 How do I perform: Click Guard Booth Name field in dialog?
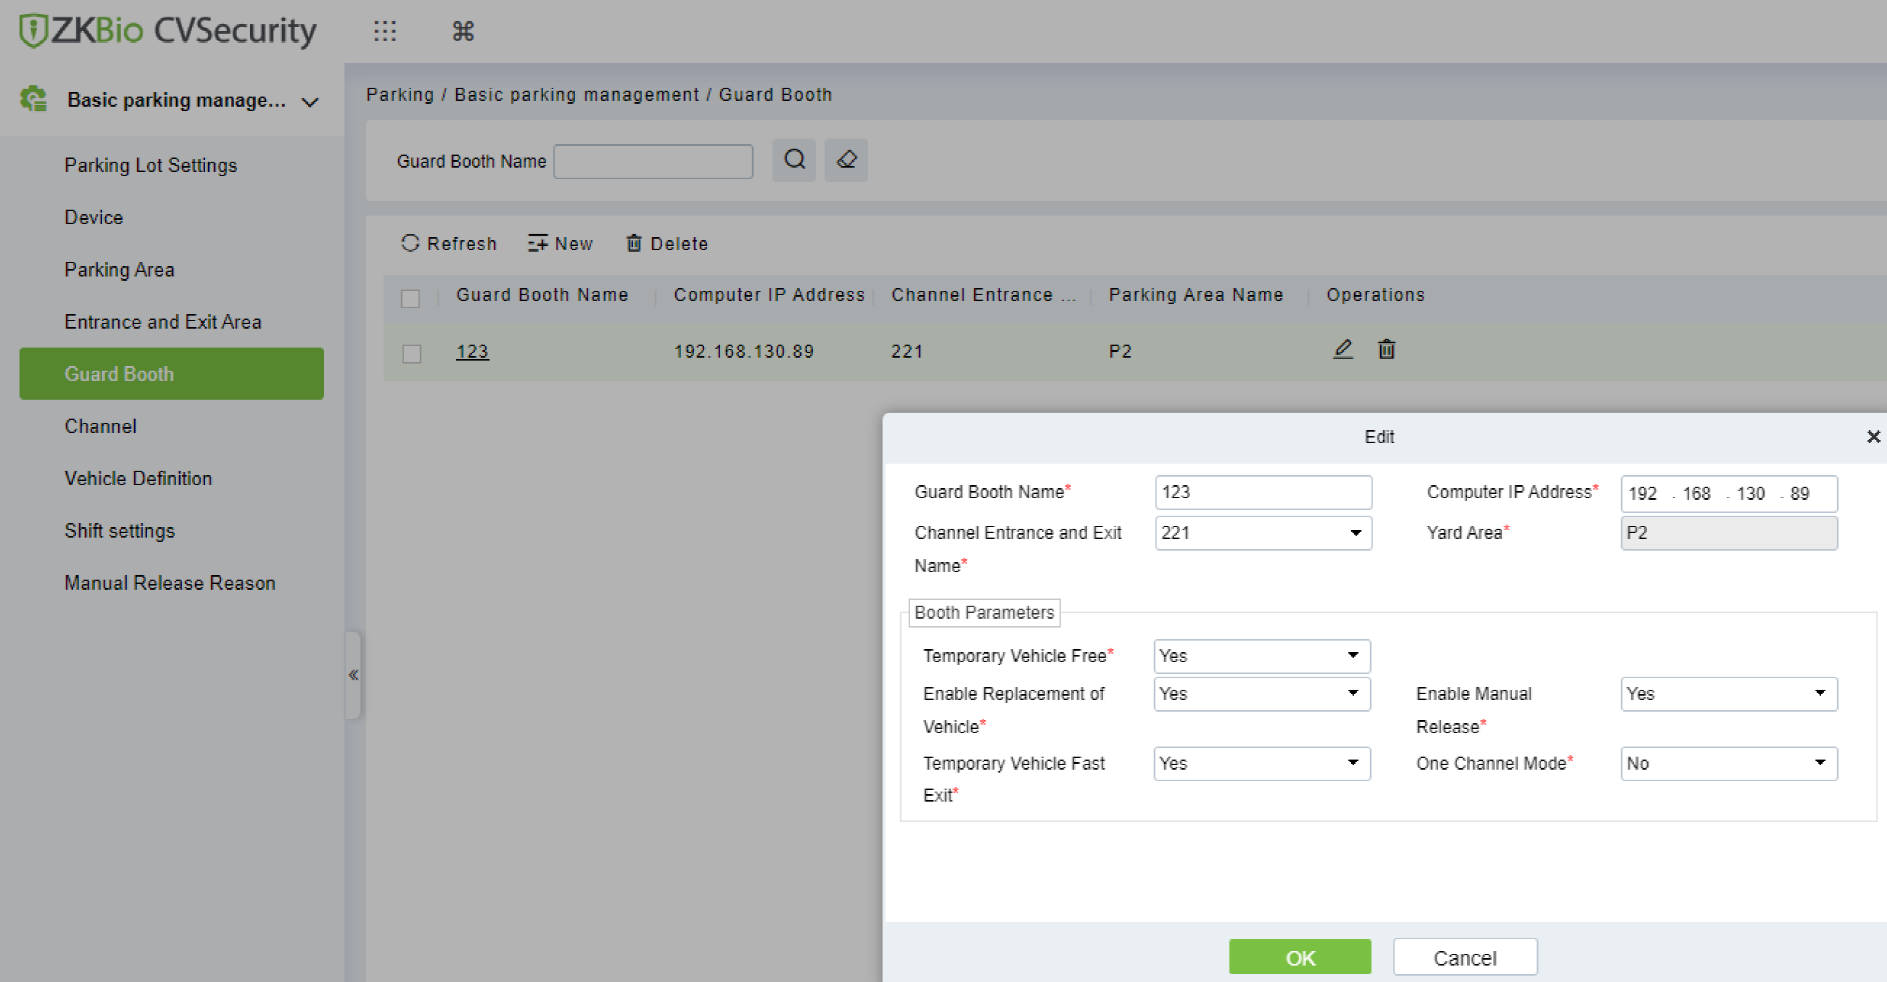coord(1263,492)
